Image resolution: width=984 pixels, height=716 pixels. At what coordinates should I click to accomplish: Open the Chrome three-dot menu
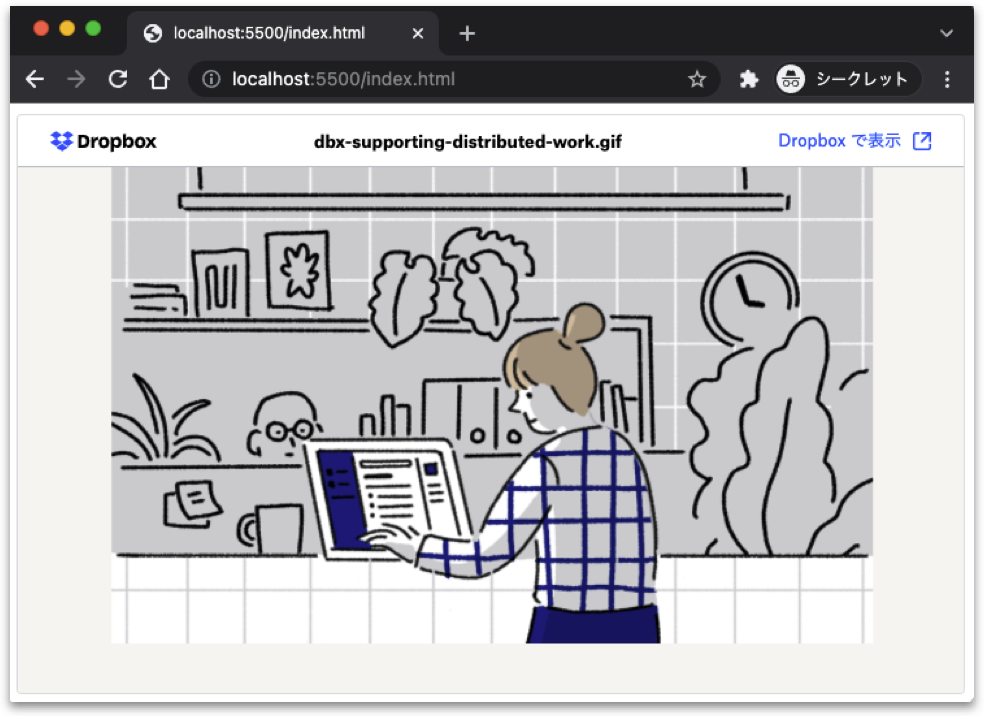tap(947, 79)
